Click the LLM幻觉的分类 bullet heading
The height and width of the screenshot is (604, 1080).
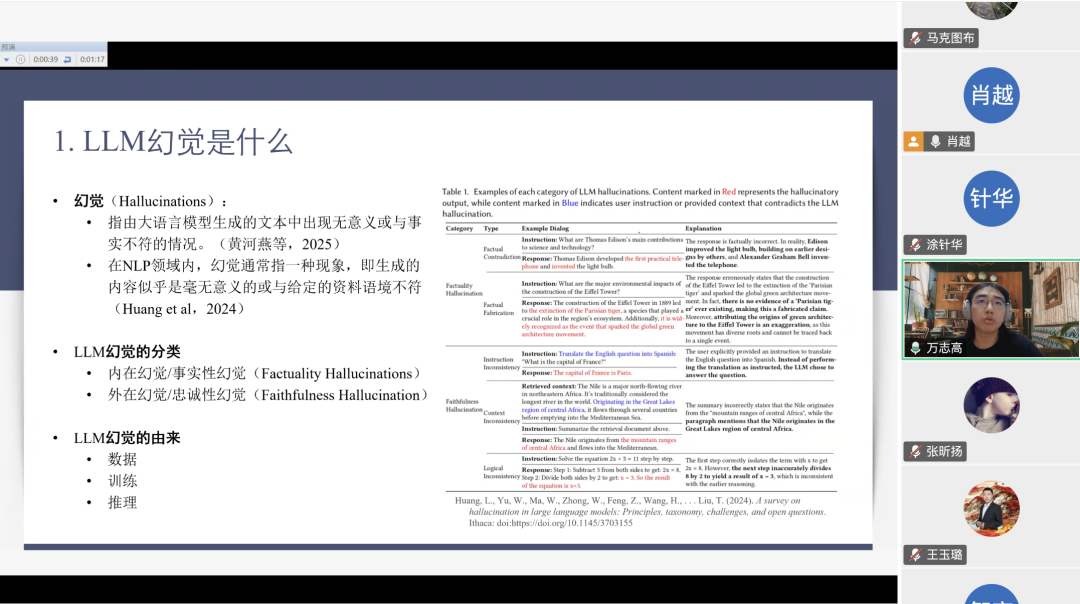click(x=127, y=352)
